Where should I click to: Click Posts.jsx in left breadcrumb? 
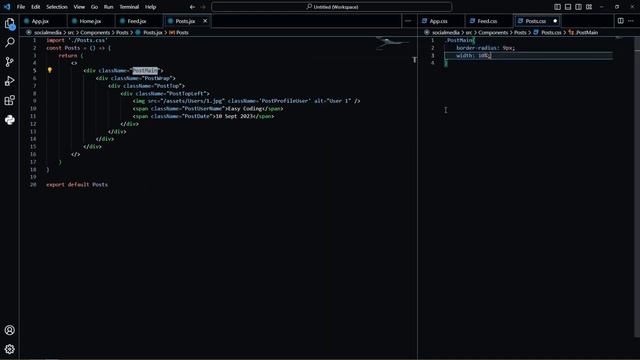point(153,32)
